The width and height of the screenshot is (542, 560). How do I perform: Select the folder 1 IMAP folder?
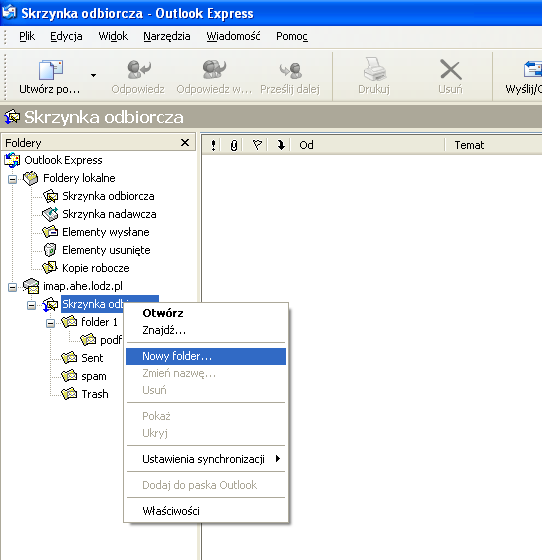pyautogui.click(x=99, y=322)
